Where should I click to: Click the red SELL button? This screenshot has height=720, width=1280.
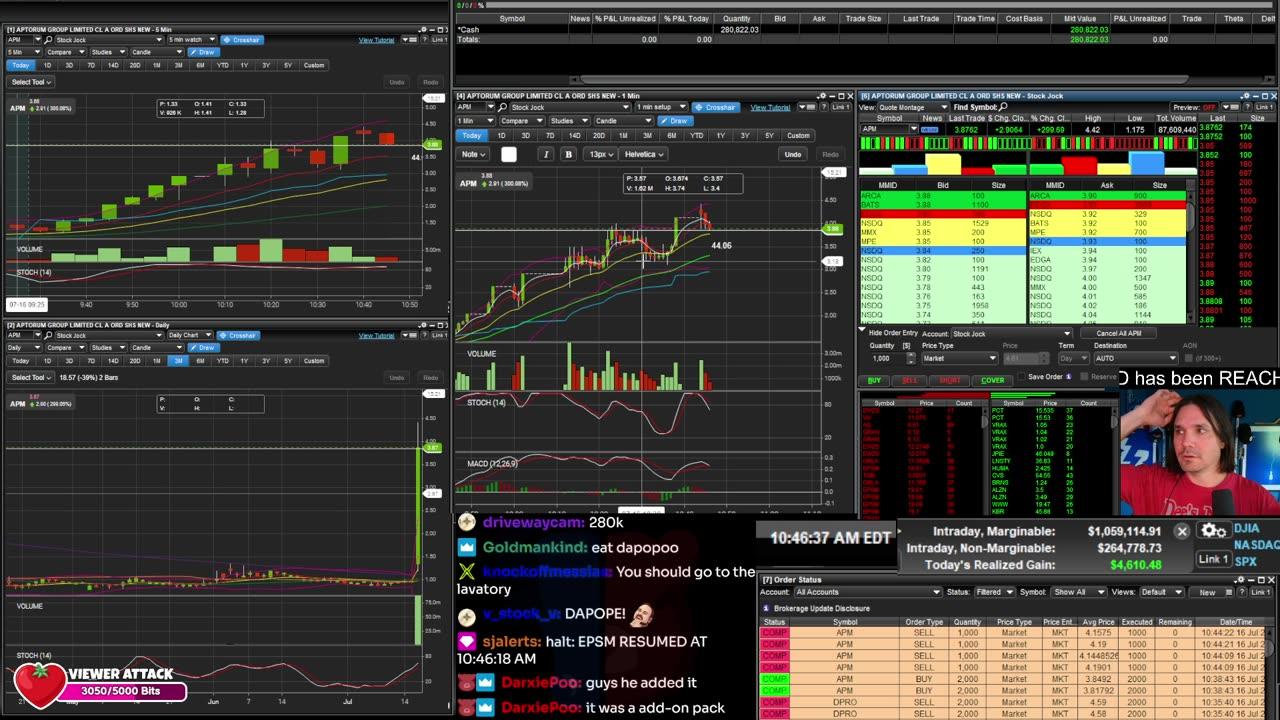click(910, 380)
